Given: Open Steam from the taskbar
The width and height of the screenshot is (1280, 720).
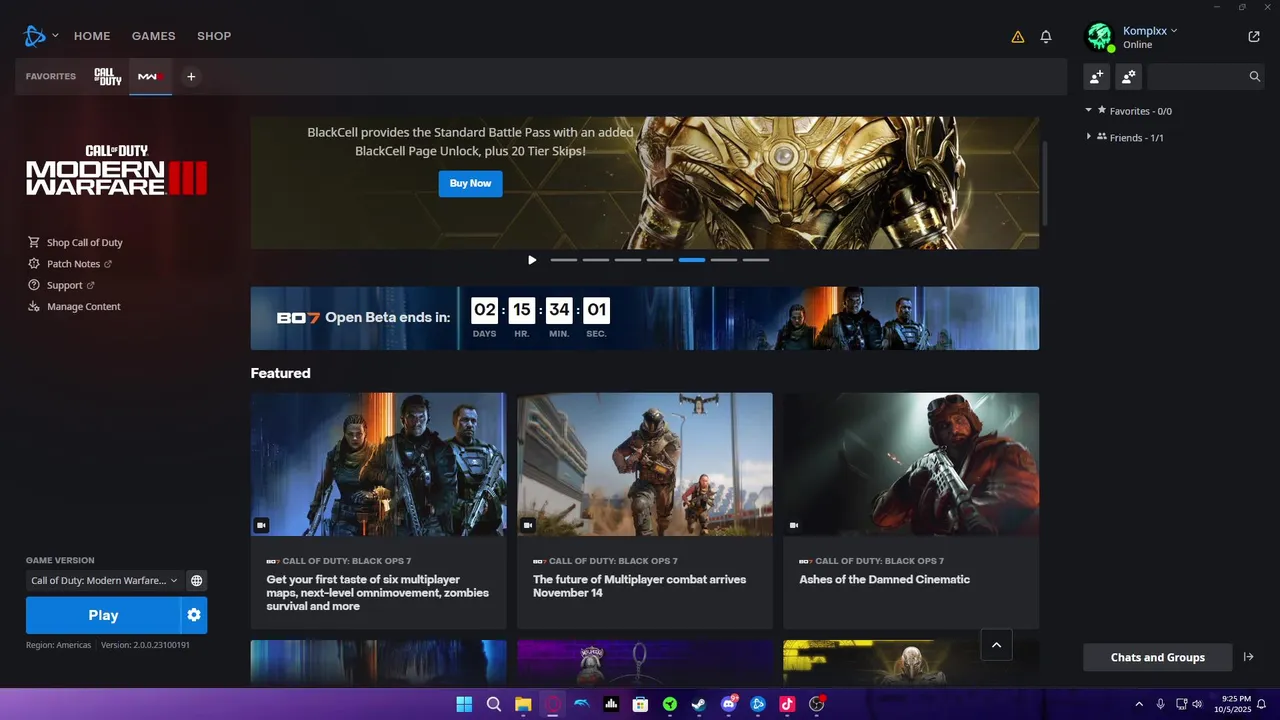Looking at the screenshot, I should pos(699,704).
